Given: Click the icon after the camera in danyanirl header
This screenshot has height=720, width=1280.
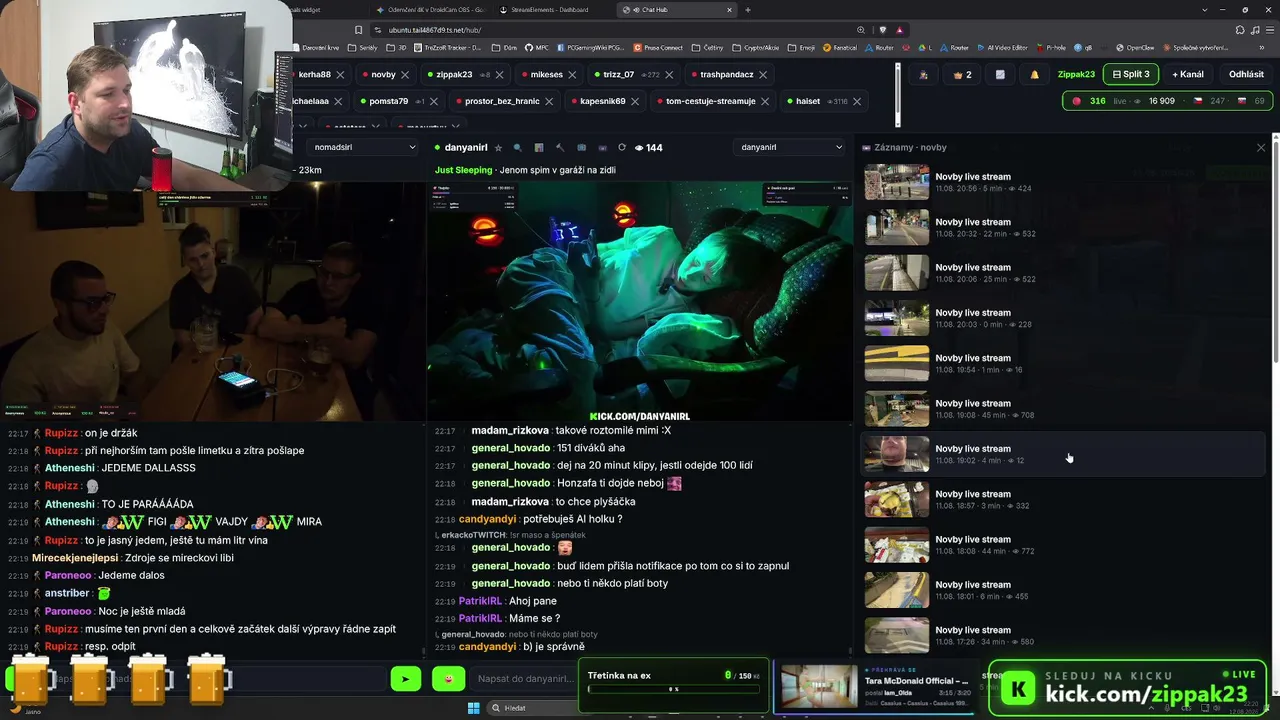Looking at the screenshot, I should tap(601, 148).
